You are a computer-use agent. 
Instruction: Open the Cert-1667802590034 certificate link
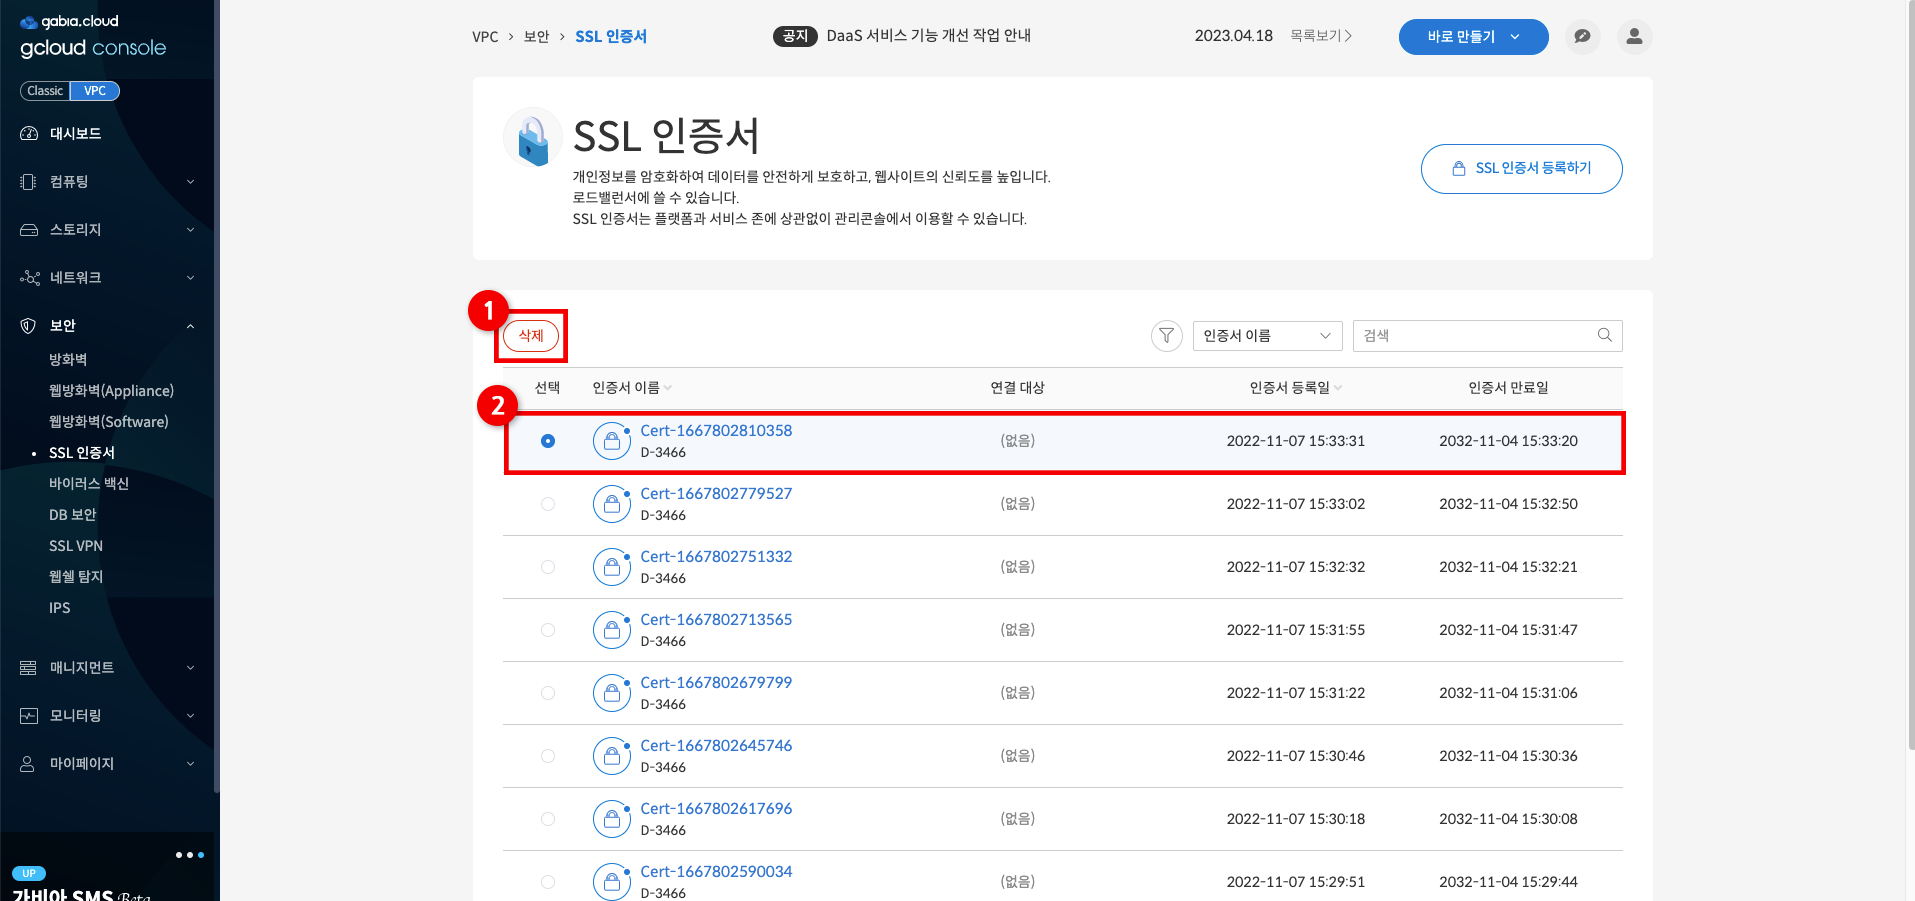pos(716,872)
